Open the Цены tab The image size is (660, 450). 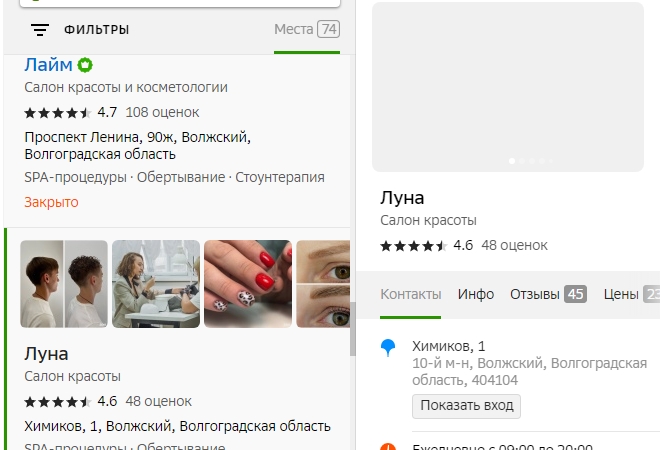coord(620,294)
